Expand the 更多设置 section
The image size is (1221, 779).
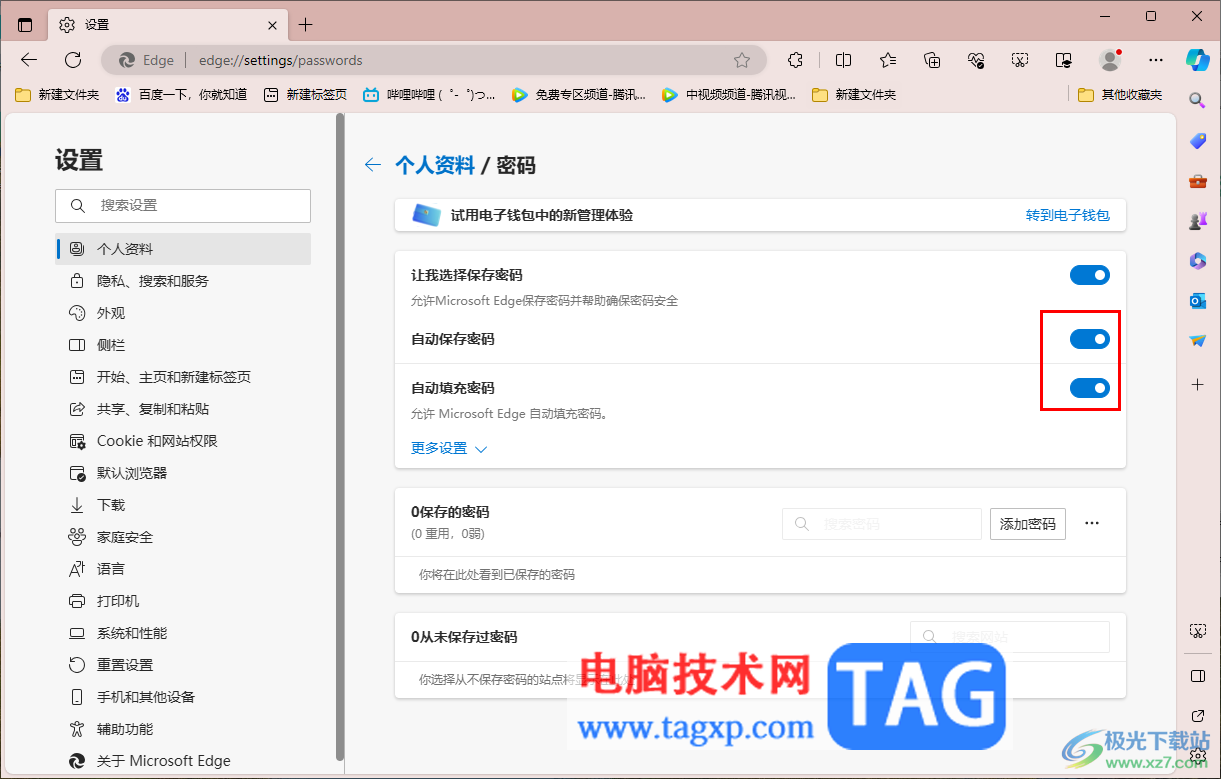coord(447,448)
